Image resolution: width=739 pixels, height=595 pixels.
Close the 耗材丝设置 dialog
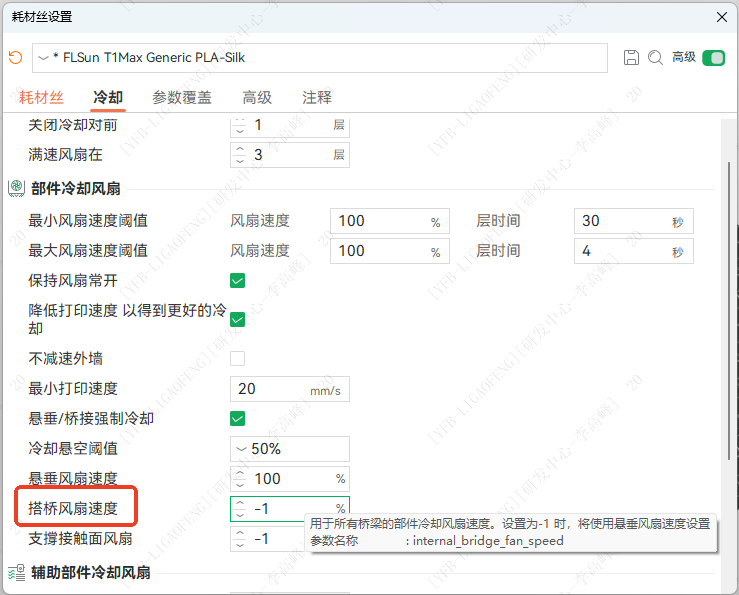(722, 17)
